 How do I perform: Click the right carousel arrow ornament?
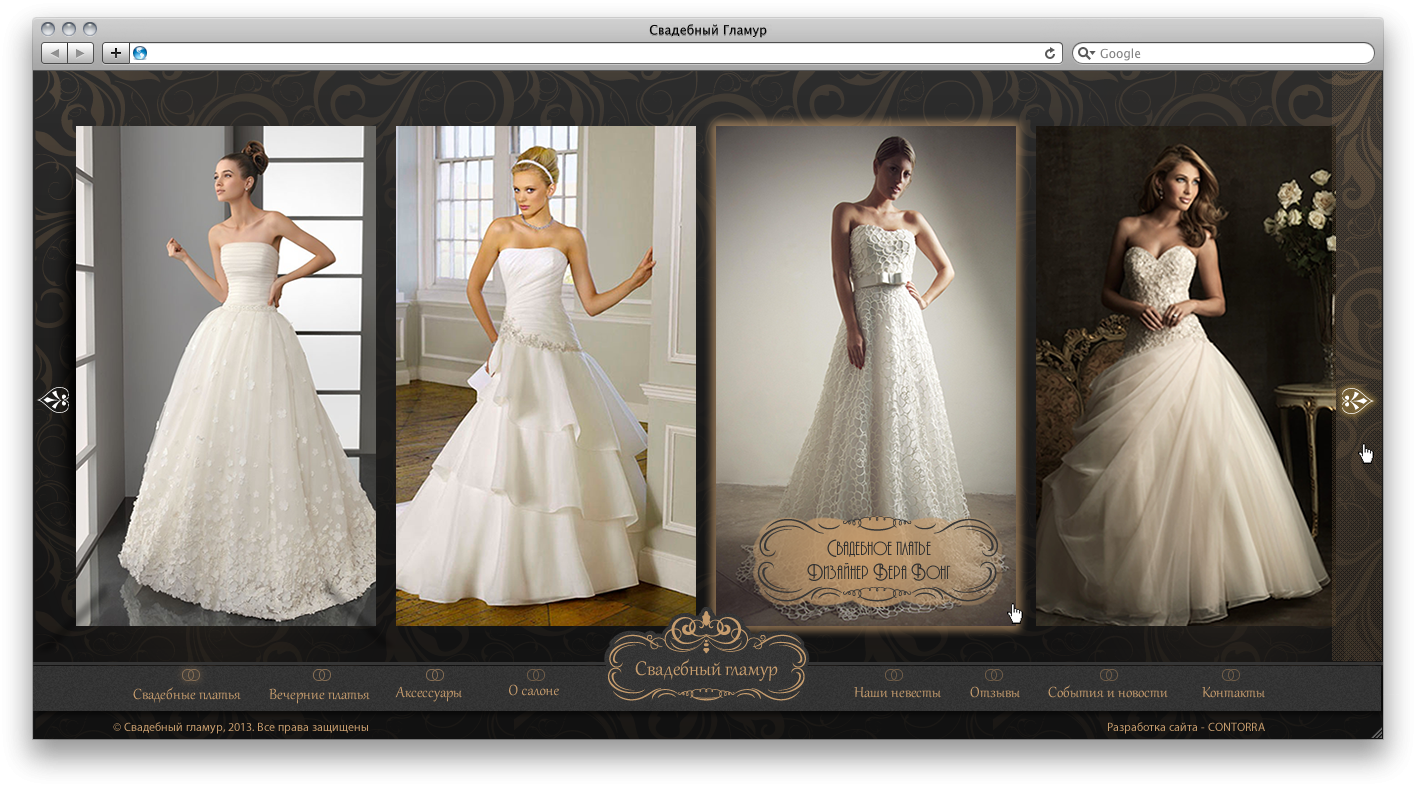point(1357,401)
